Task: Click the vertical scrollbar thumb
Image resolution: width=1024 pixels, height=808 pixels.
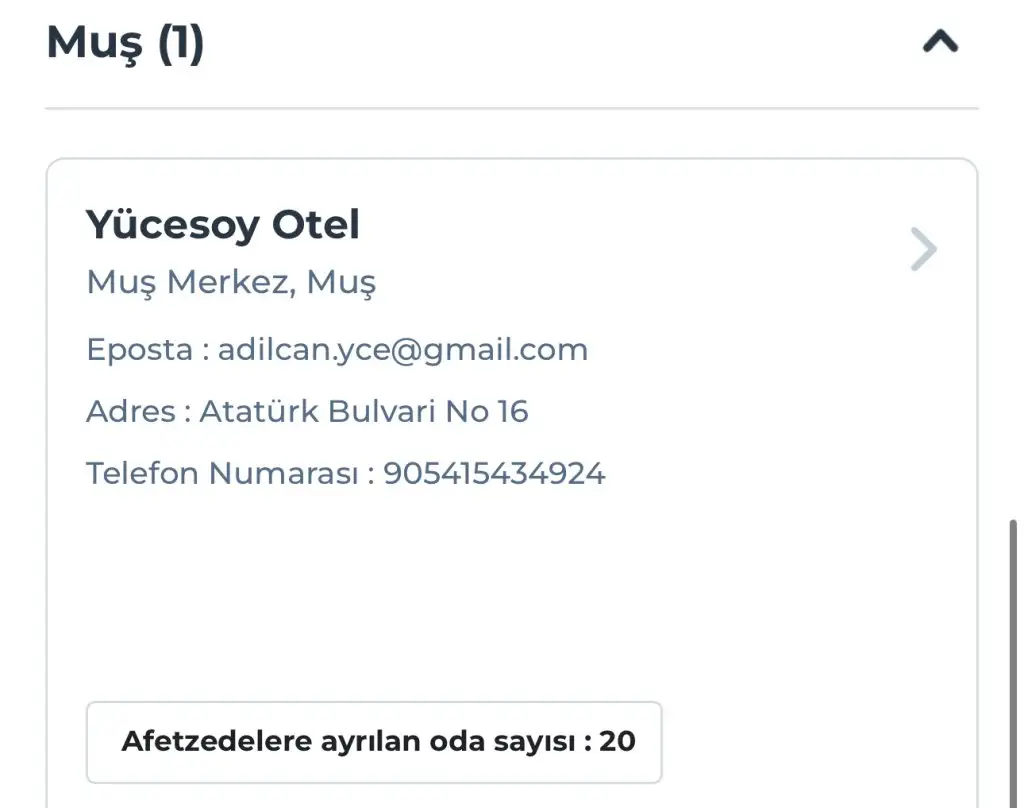Action: click(1014, 660)
